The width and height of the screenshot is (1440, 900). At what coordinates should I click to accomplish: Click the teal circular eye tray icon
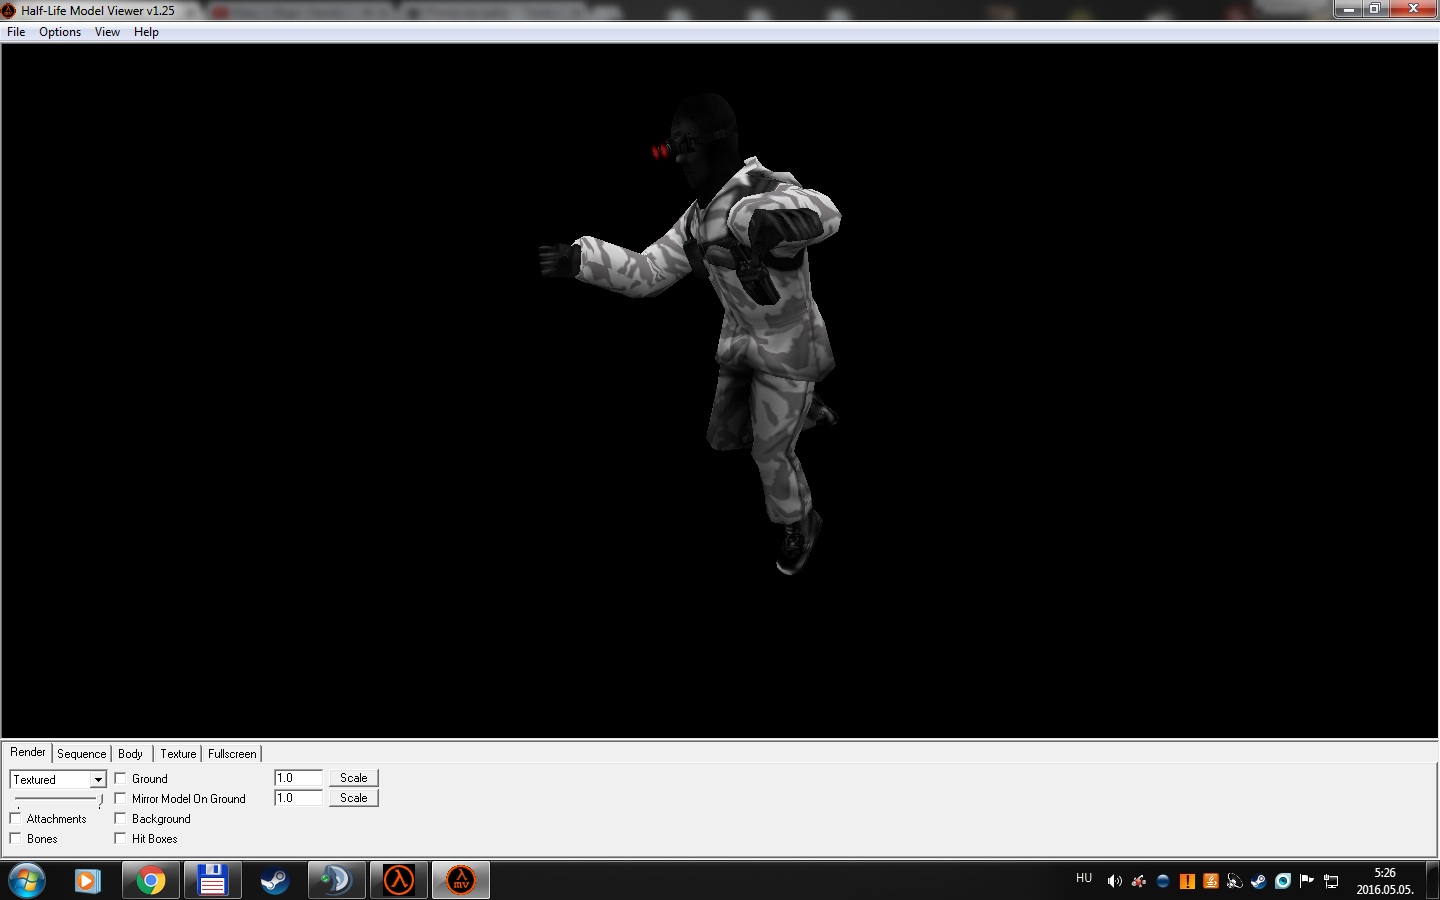pyautogui.click(x=1283, y=881)
